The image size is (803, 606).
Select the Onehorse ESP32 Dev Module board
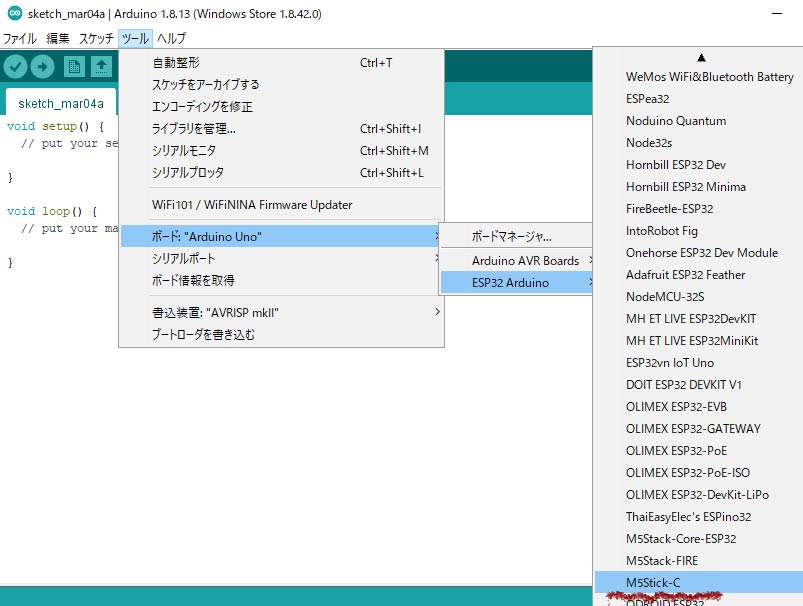[699, 253]
